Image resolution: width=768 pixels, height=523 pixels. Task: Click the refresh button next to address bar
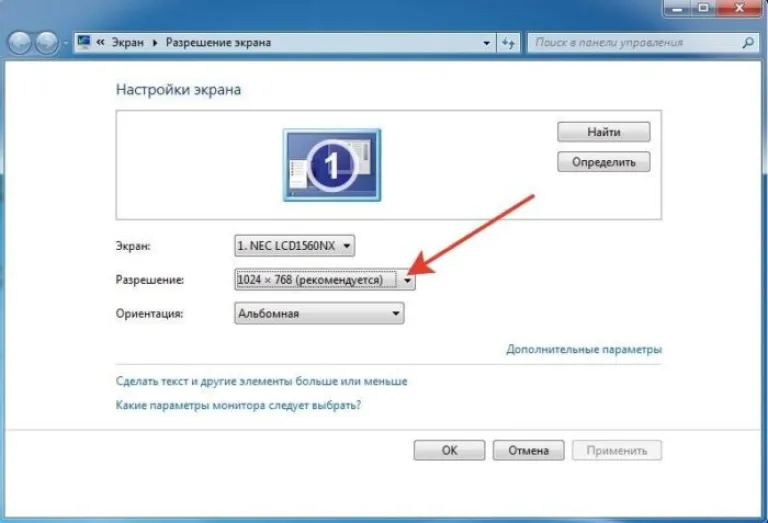click(x=508, y=43)
